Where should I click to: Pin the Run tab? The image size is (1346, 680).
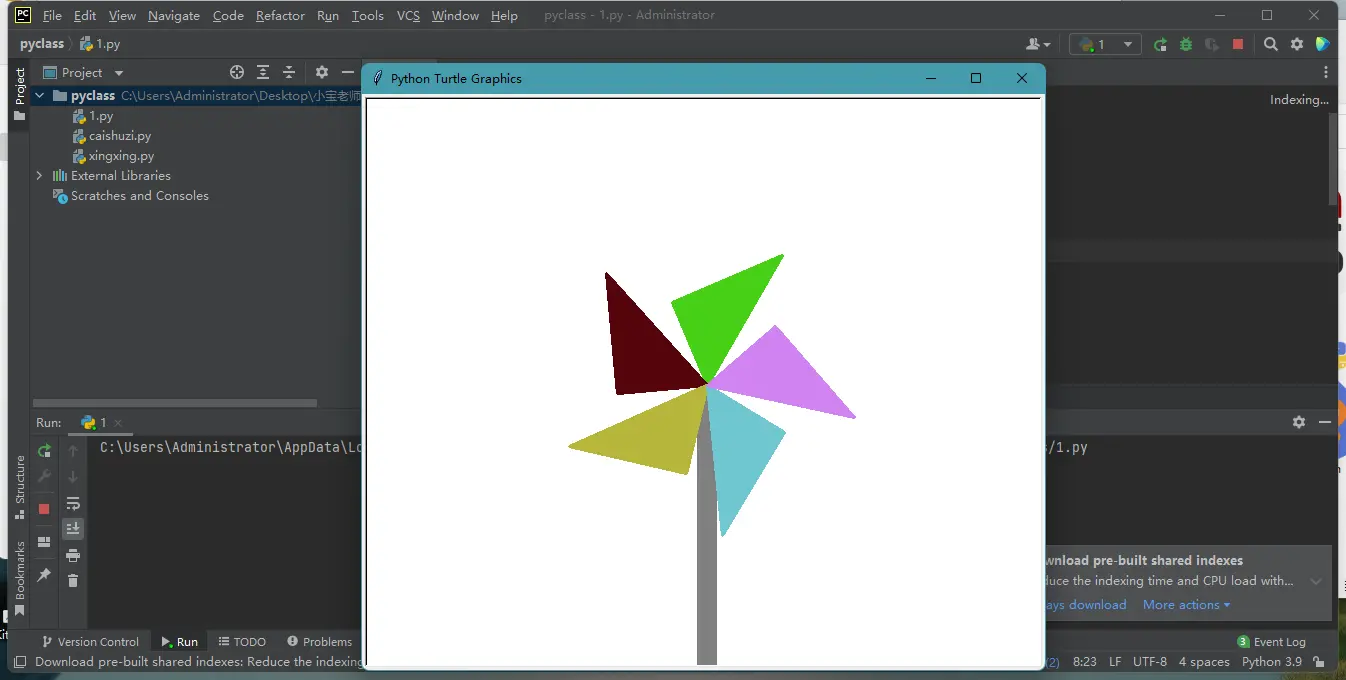44,577
